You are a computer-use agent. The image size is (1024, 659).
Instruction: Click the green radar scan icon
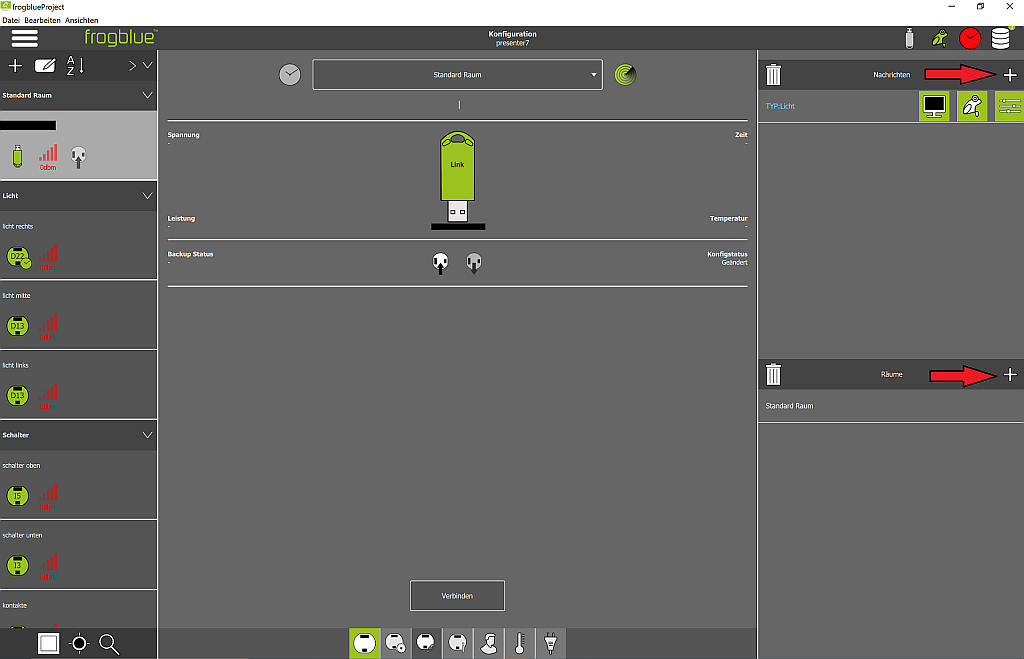pos(625,74)
